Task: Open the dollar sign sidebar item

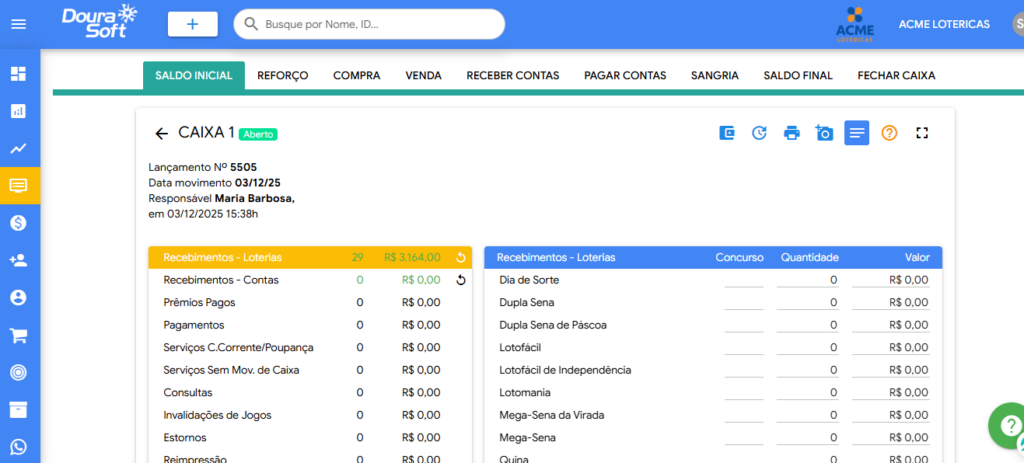Action: 18,223
